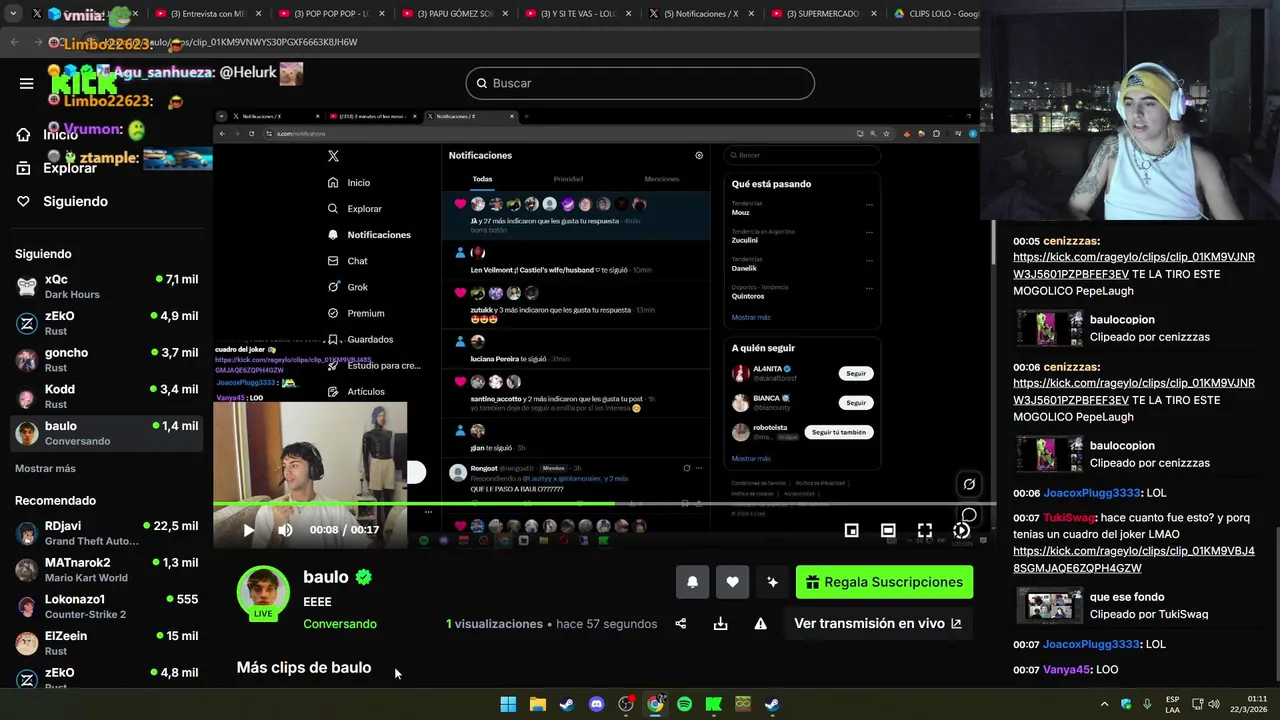Screen dimensions: 1280x720
Task: Focus the Buscar search field
Action: pyautogui.click(x=640, y=83)
